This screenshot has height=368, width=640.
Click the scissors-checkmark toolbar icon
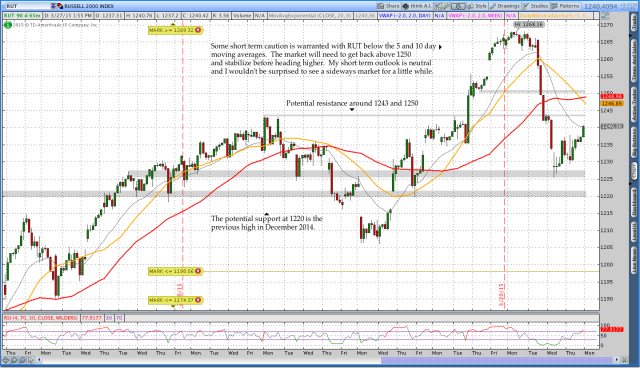pyautogui.click(x=438, y=6)
